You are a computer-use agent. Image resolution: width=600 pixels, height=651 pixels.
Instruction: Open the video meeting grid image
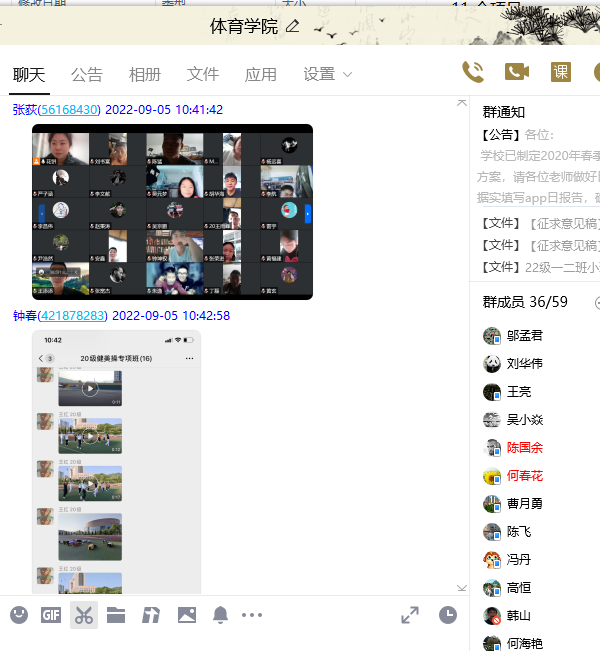[x=172, y=212]
